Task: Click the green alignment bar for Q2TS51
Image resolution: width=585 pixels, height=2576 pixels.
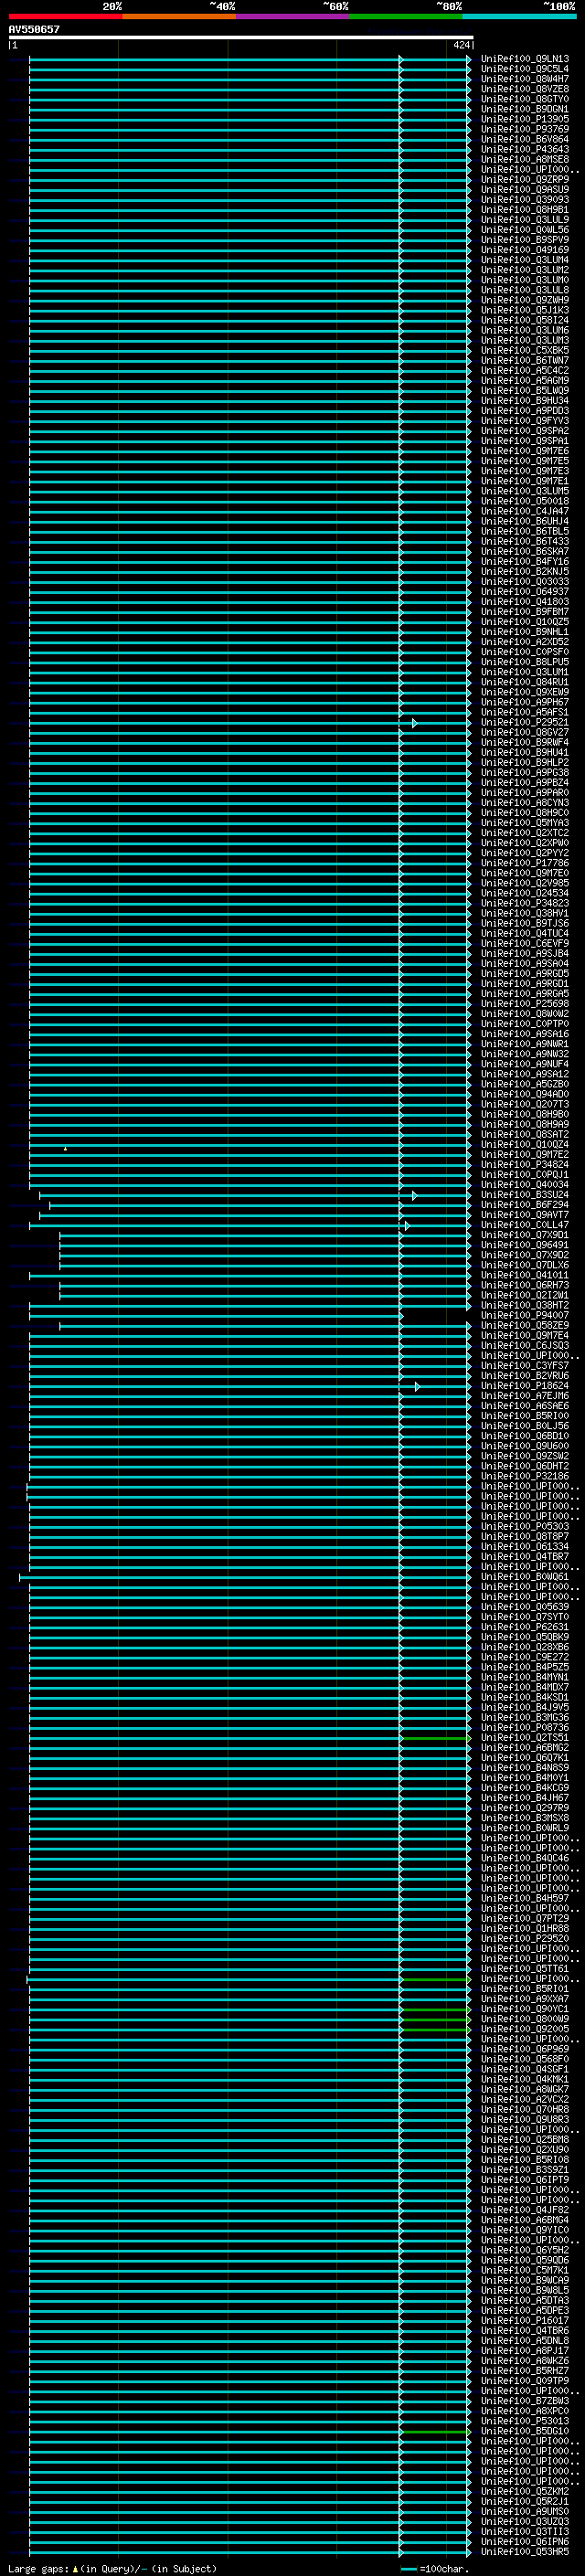Action: [x=434, y=1738]
